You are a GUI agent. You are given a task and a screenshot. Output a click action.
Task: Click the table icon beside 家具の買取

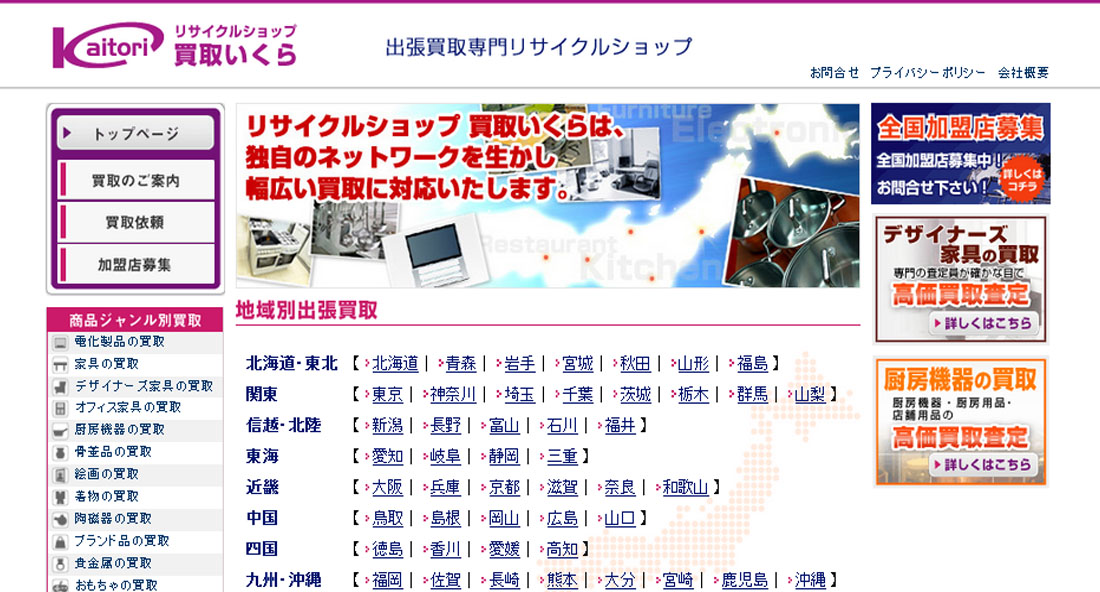(60, 364)
